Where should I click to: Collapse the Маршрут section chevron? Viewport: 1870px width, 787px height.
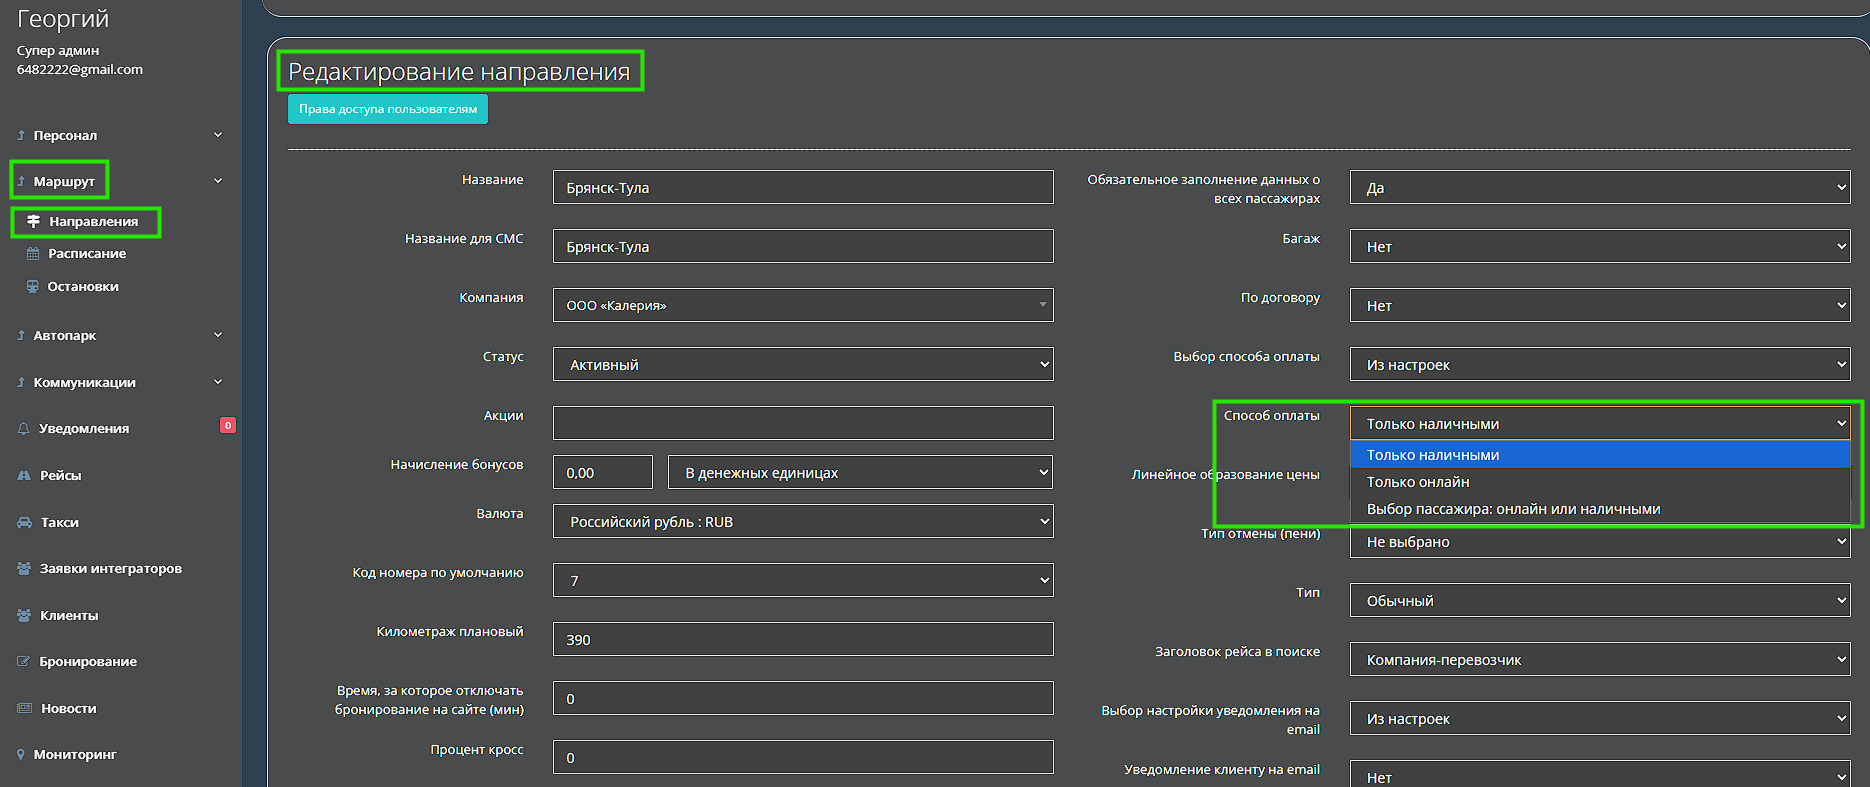pyautogui.click(x=217, y=181)
